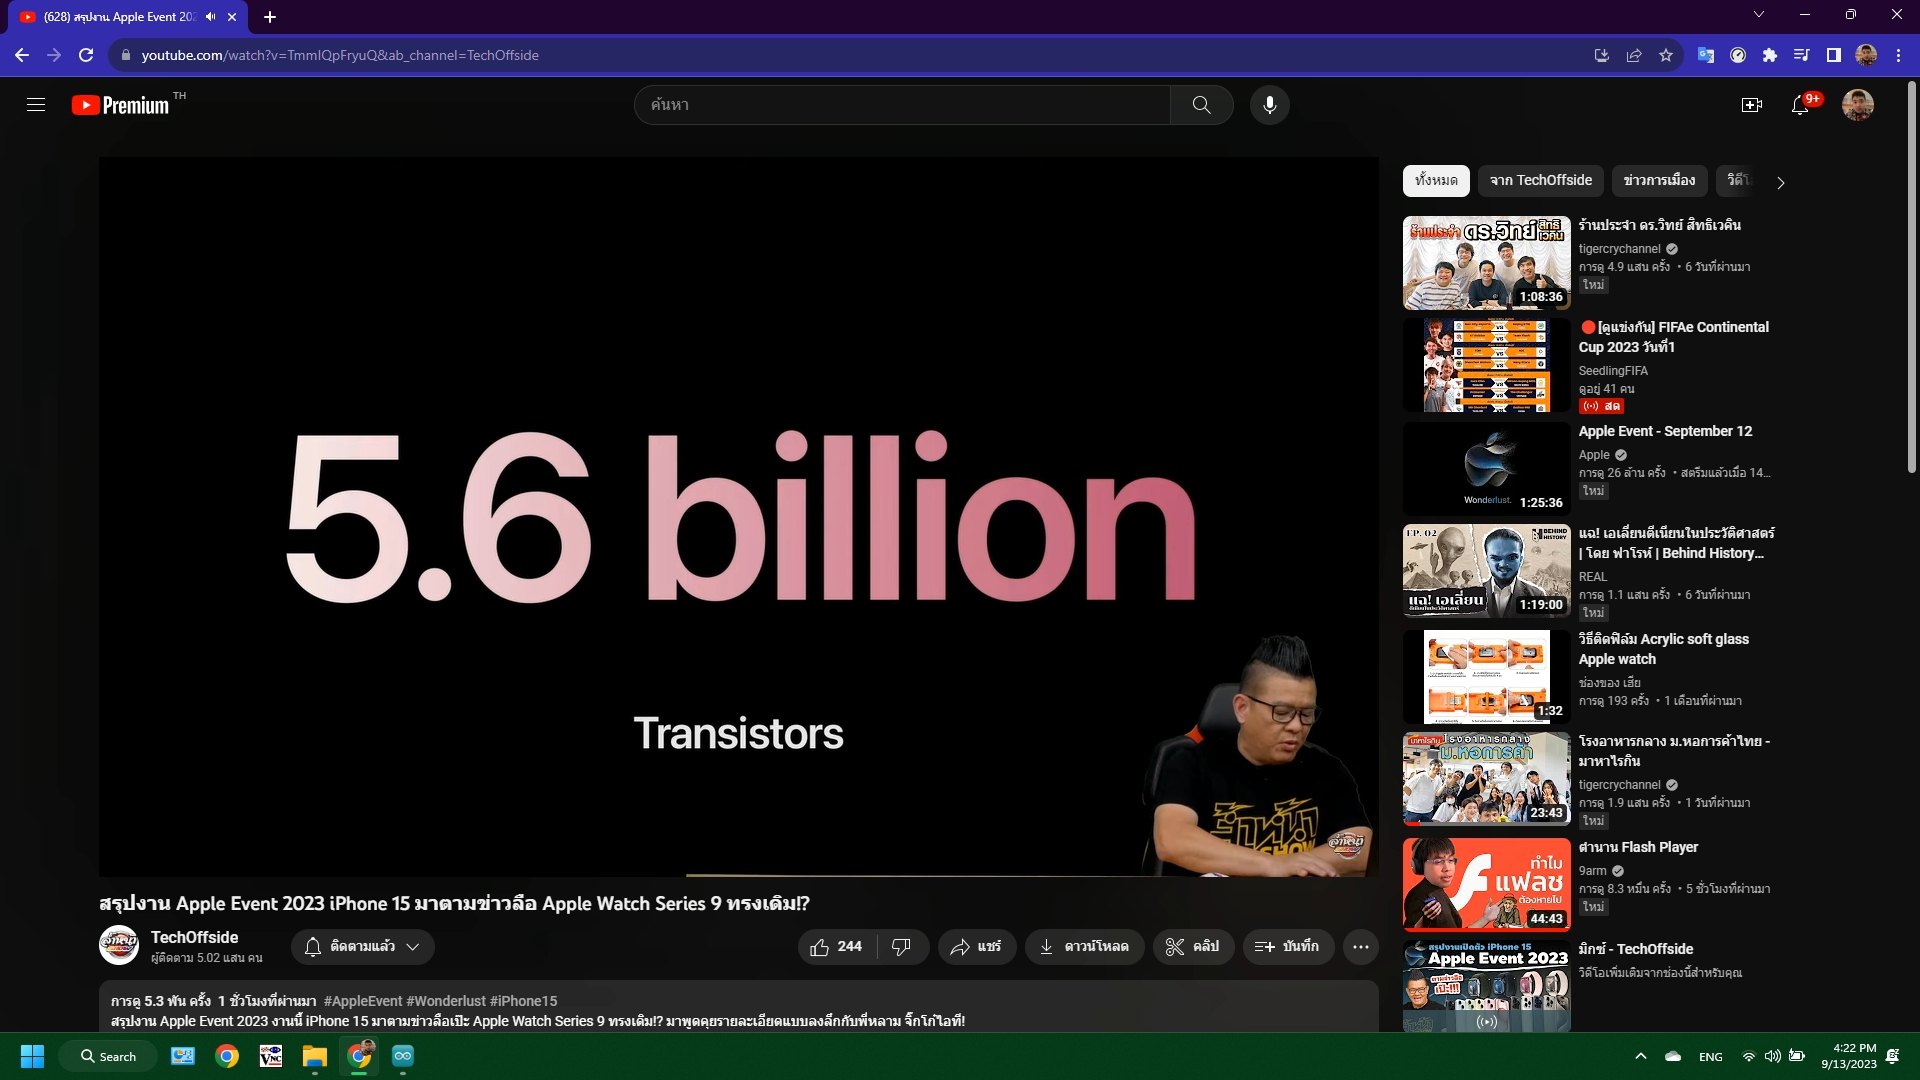
Task: Open the verified Apple channel name
Action: click(x=1594, y=455)
